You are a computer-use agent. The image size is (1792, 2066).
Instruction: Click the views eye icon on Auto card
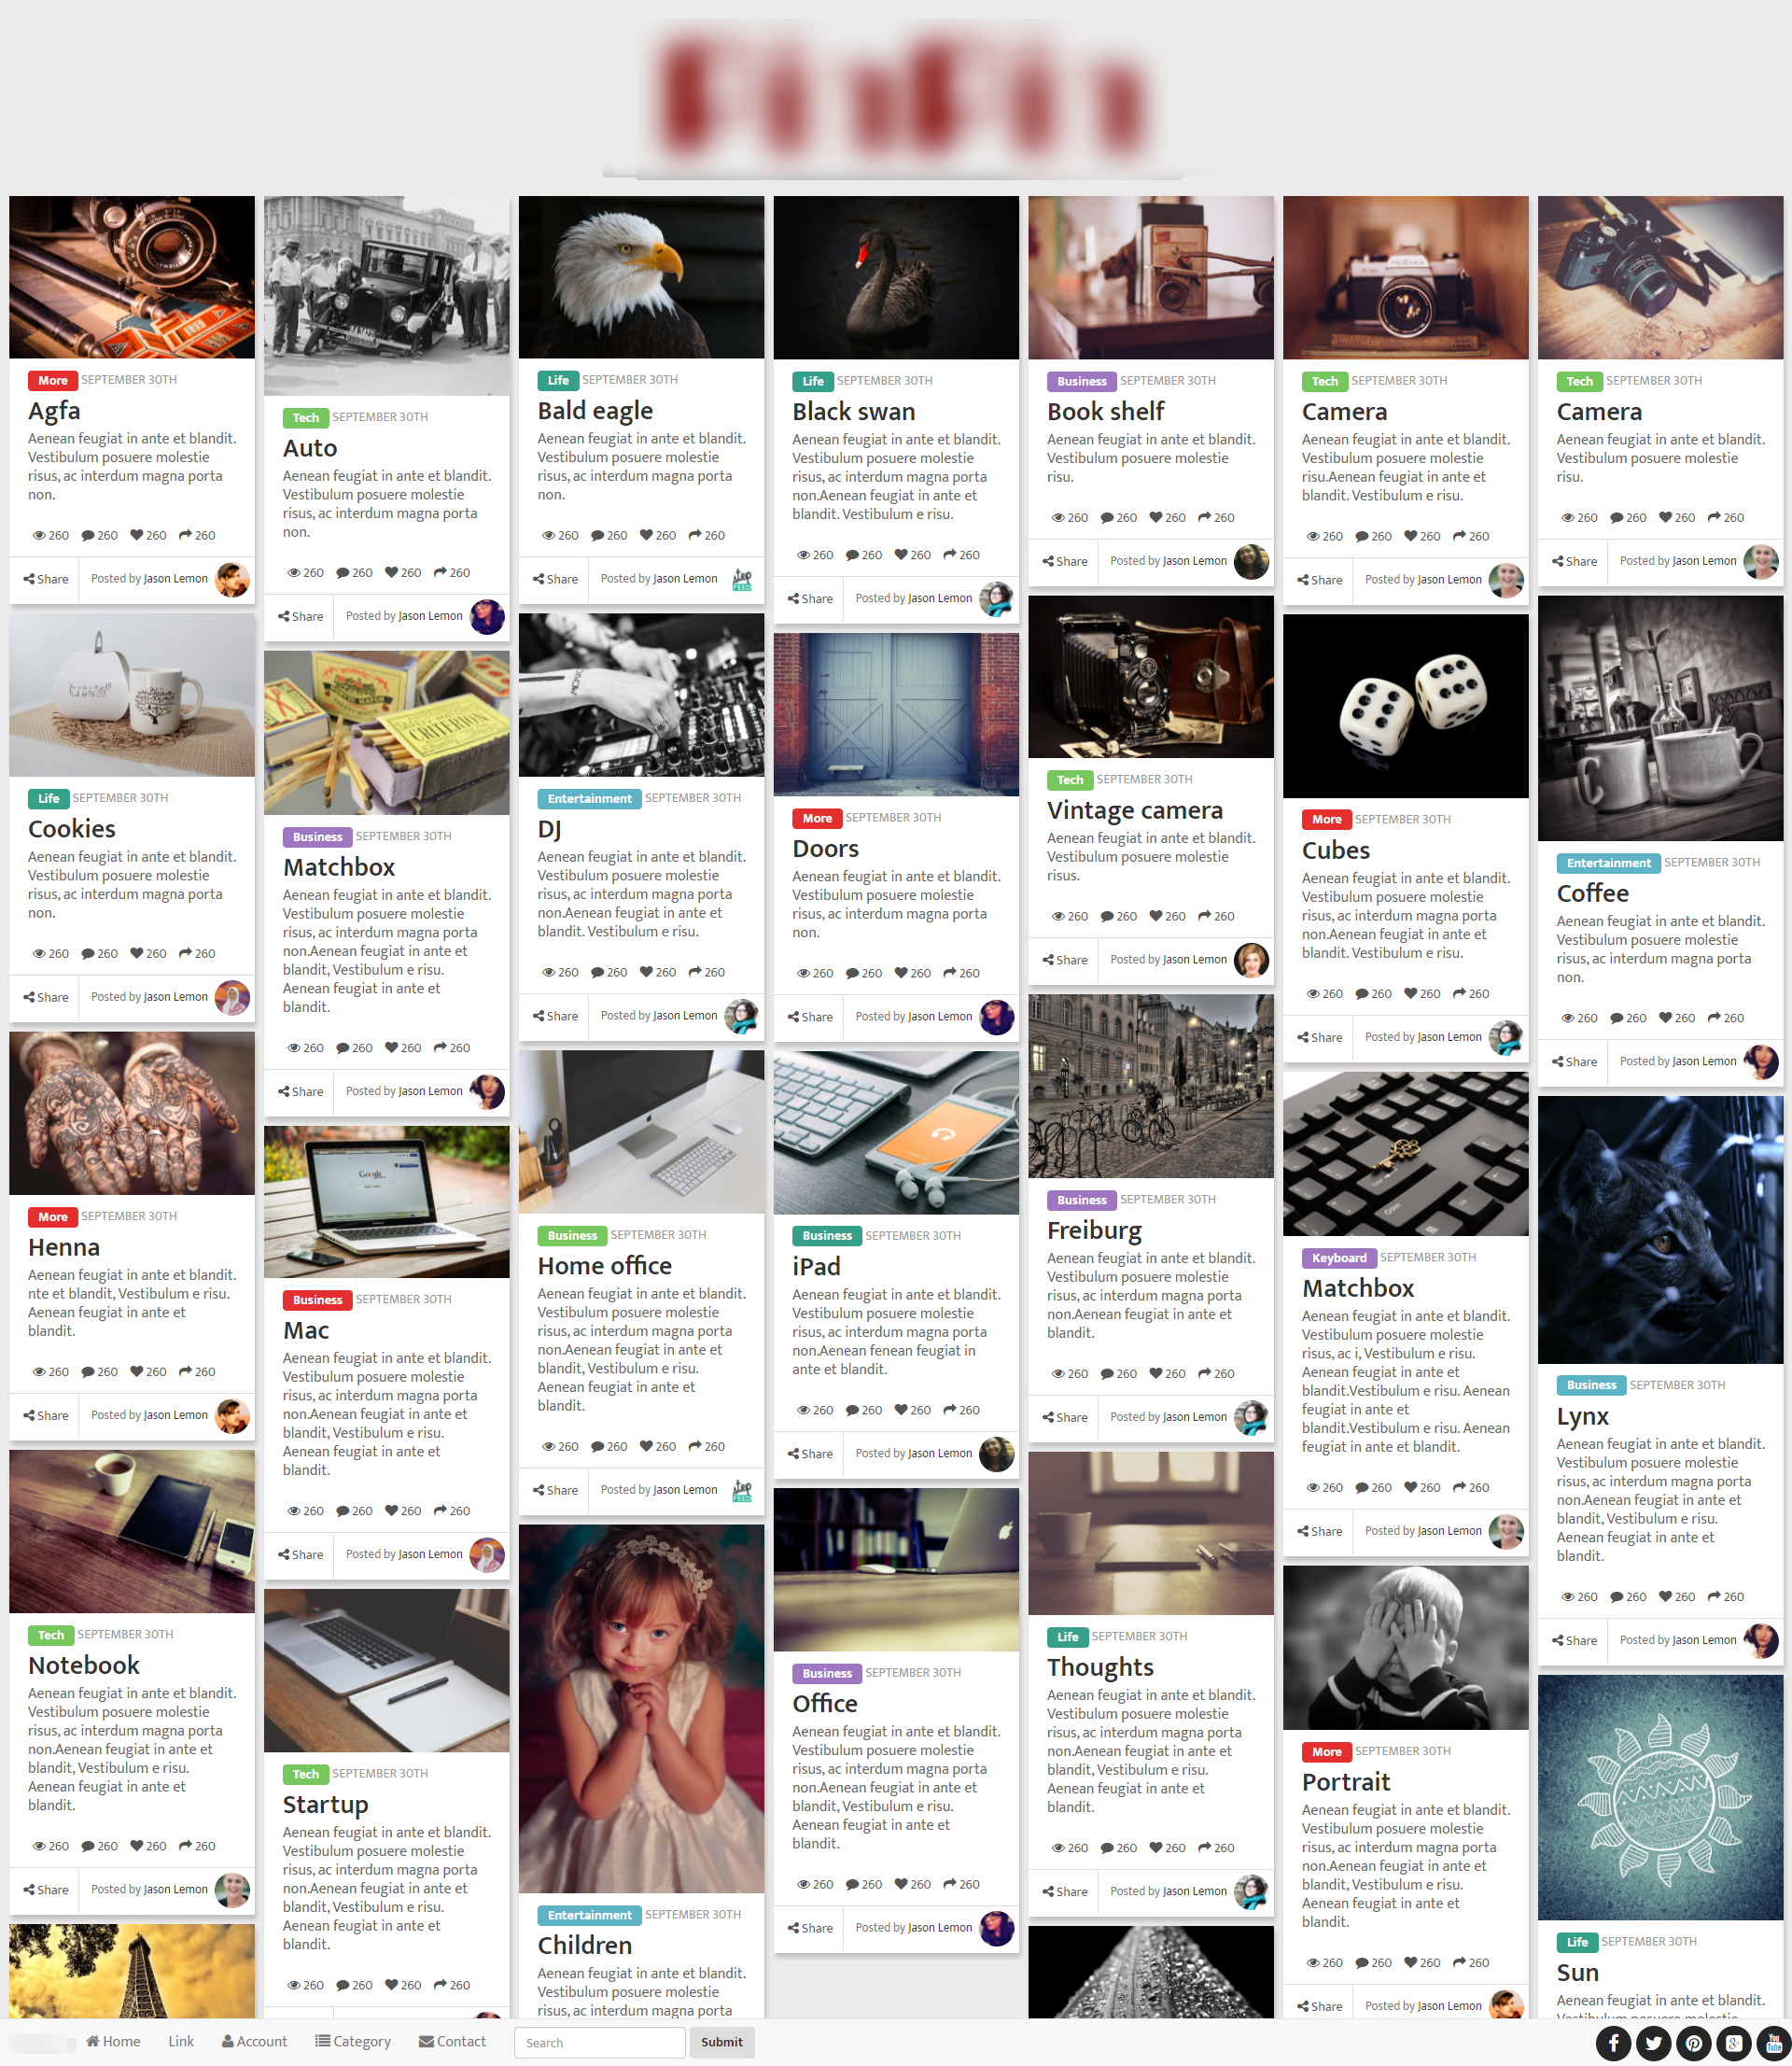click(x=294, y=573)
